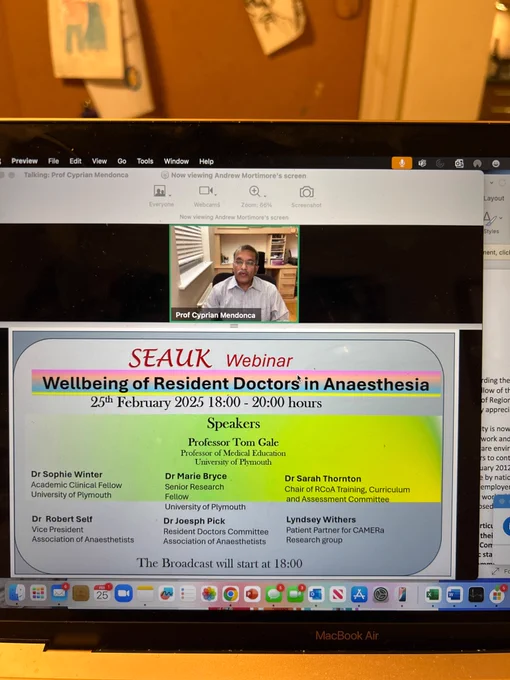Open the Window menu
The image size is (510, 680).
(x=176, y=161)
